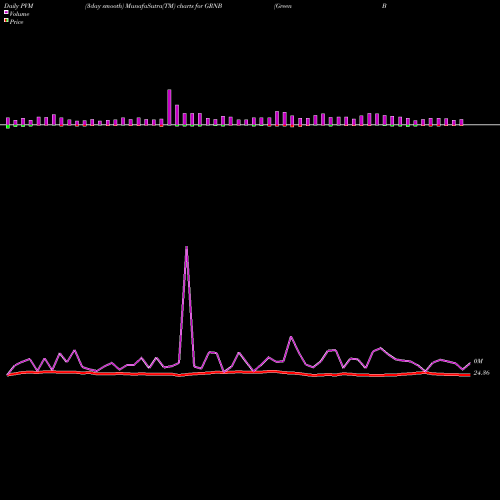The width and height of the screenshot is (500, 500).
Task: Click the highest peak of the magenta volume line
Action: point(186,247)
